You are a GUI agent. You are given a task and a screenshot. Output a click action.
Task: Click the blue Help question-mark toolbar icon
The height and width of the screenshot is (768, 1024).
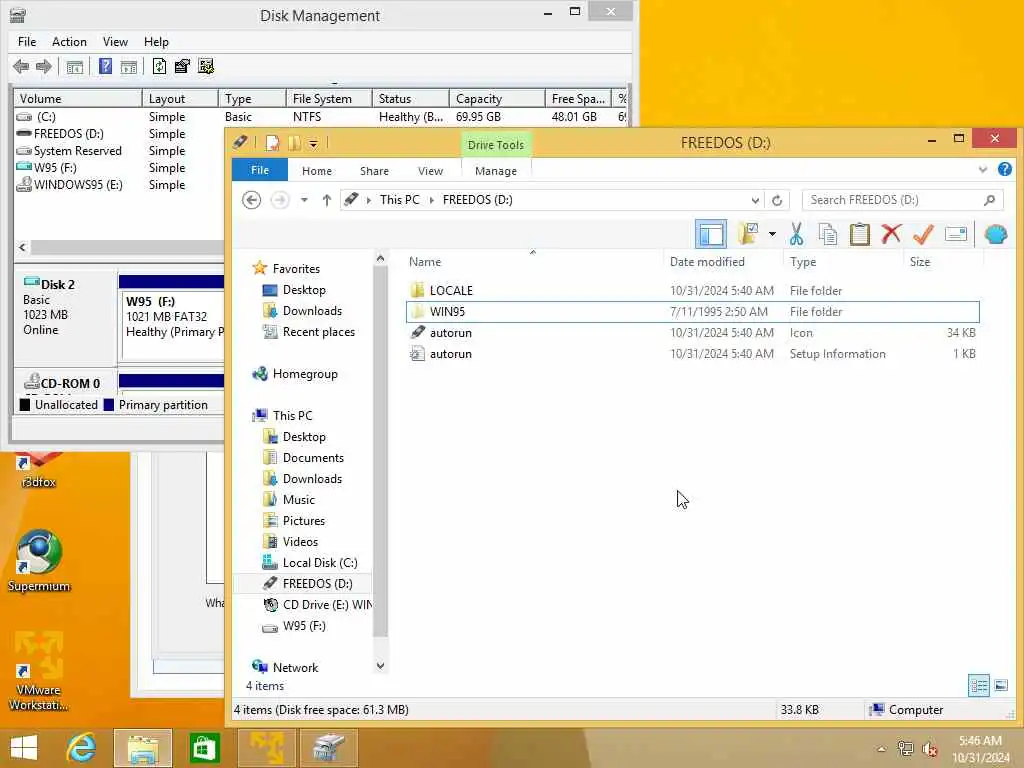tap(105, 67)
